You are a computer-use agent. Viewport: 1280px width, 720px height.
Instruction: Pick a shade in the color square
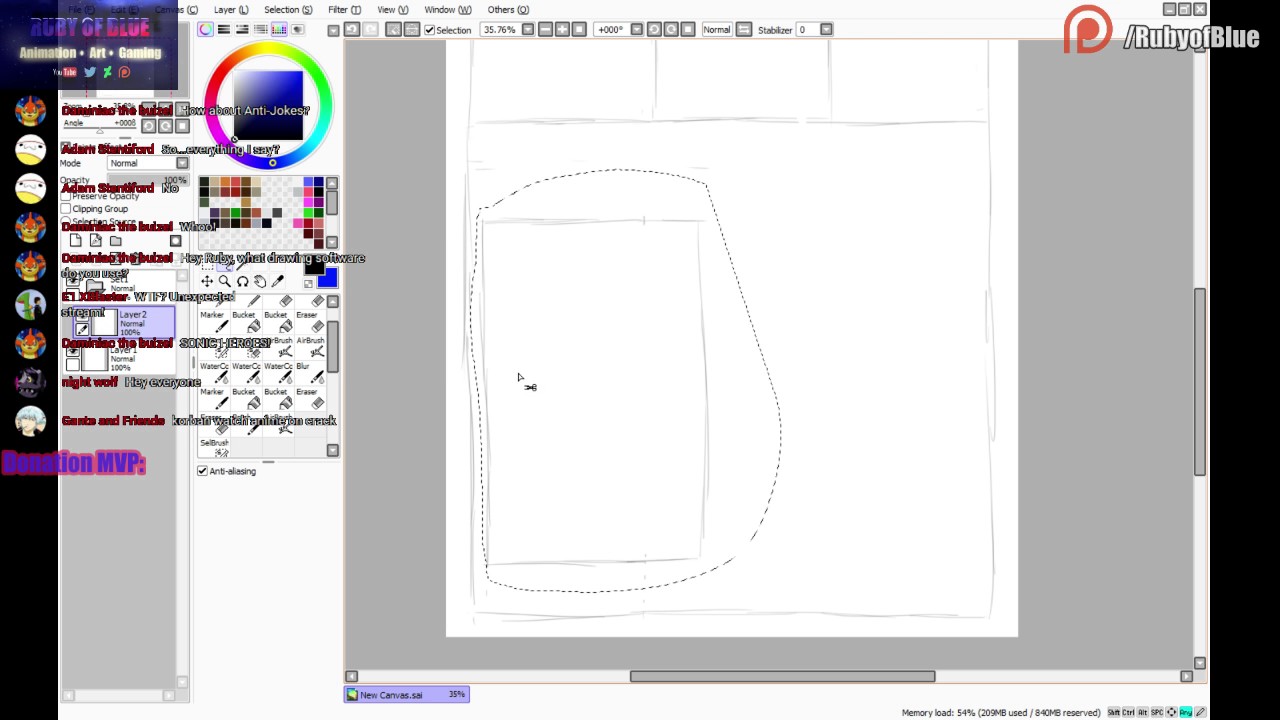click(268, 106)
